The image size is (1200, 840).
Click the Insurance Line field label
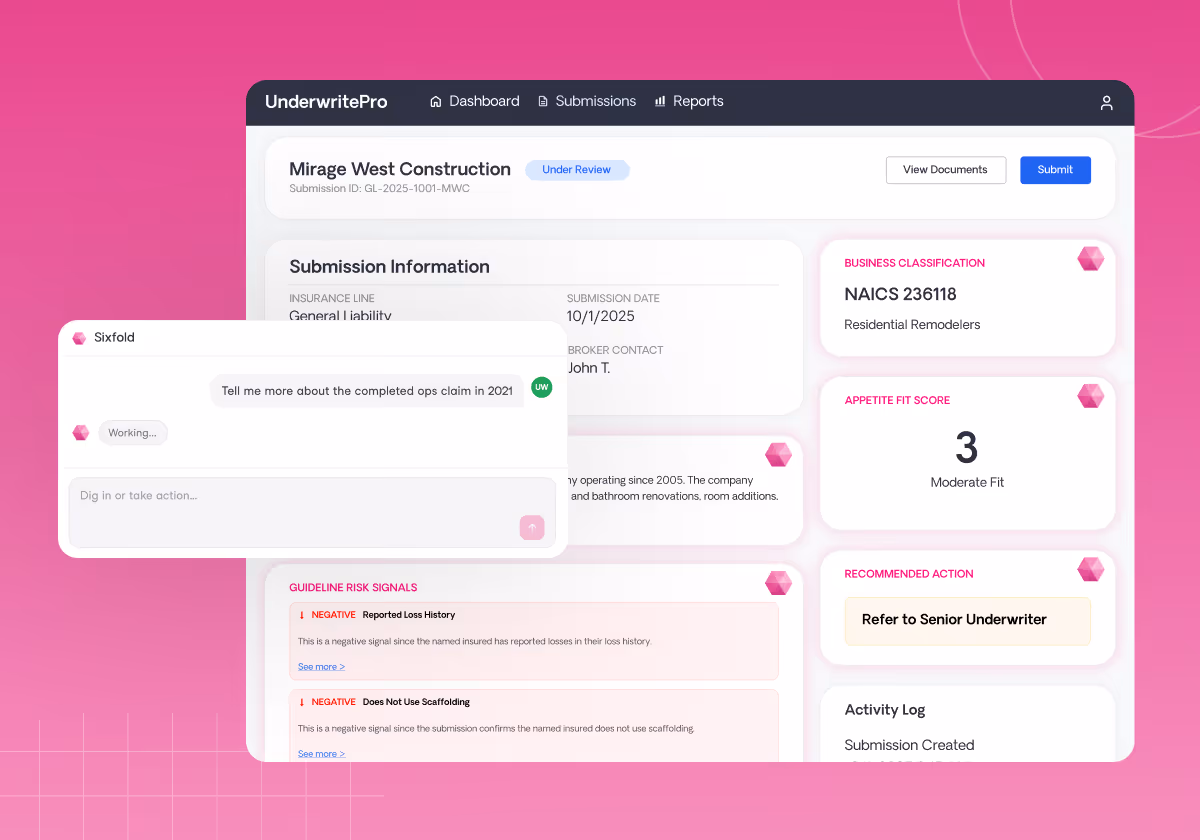point(332,298)
